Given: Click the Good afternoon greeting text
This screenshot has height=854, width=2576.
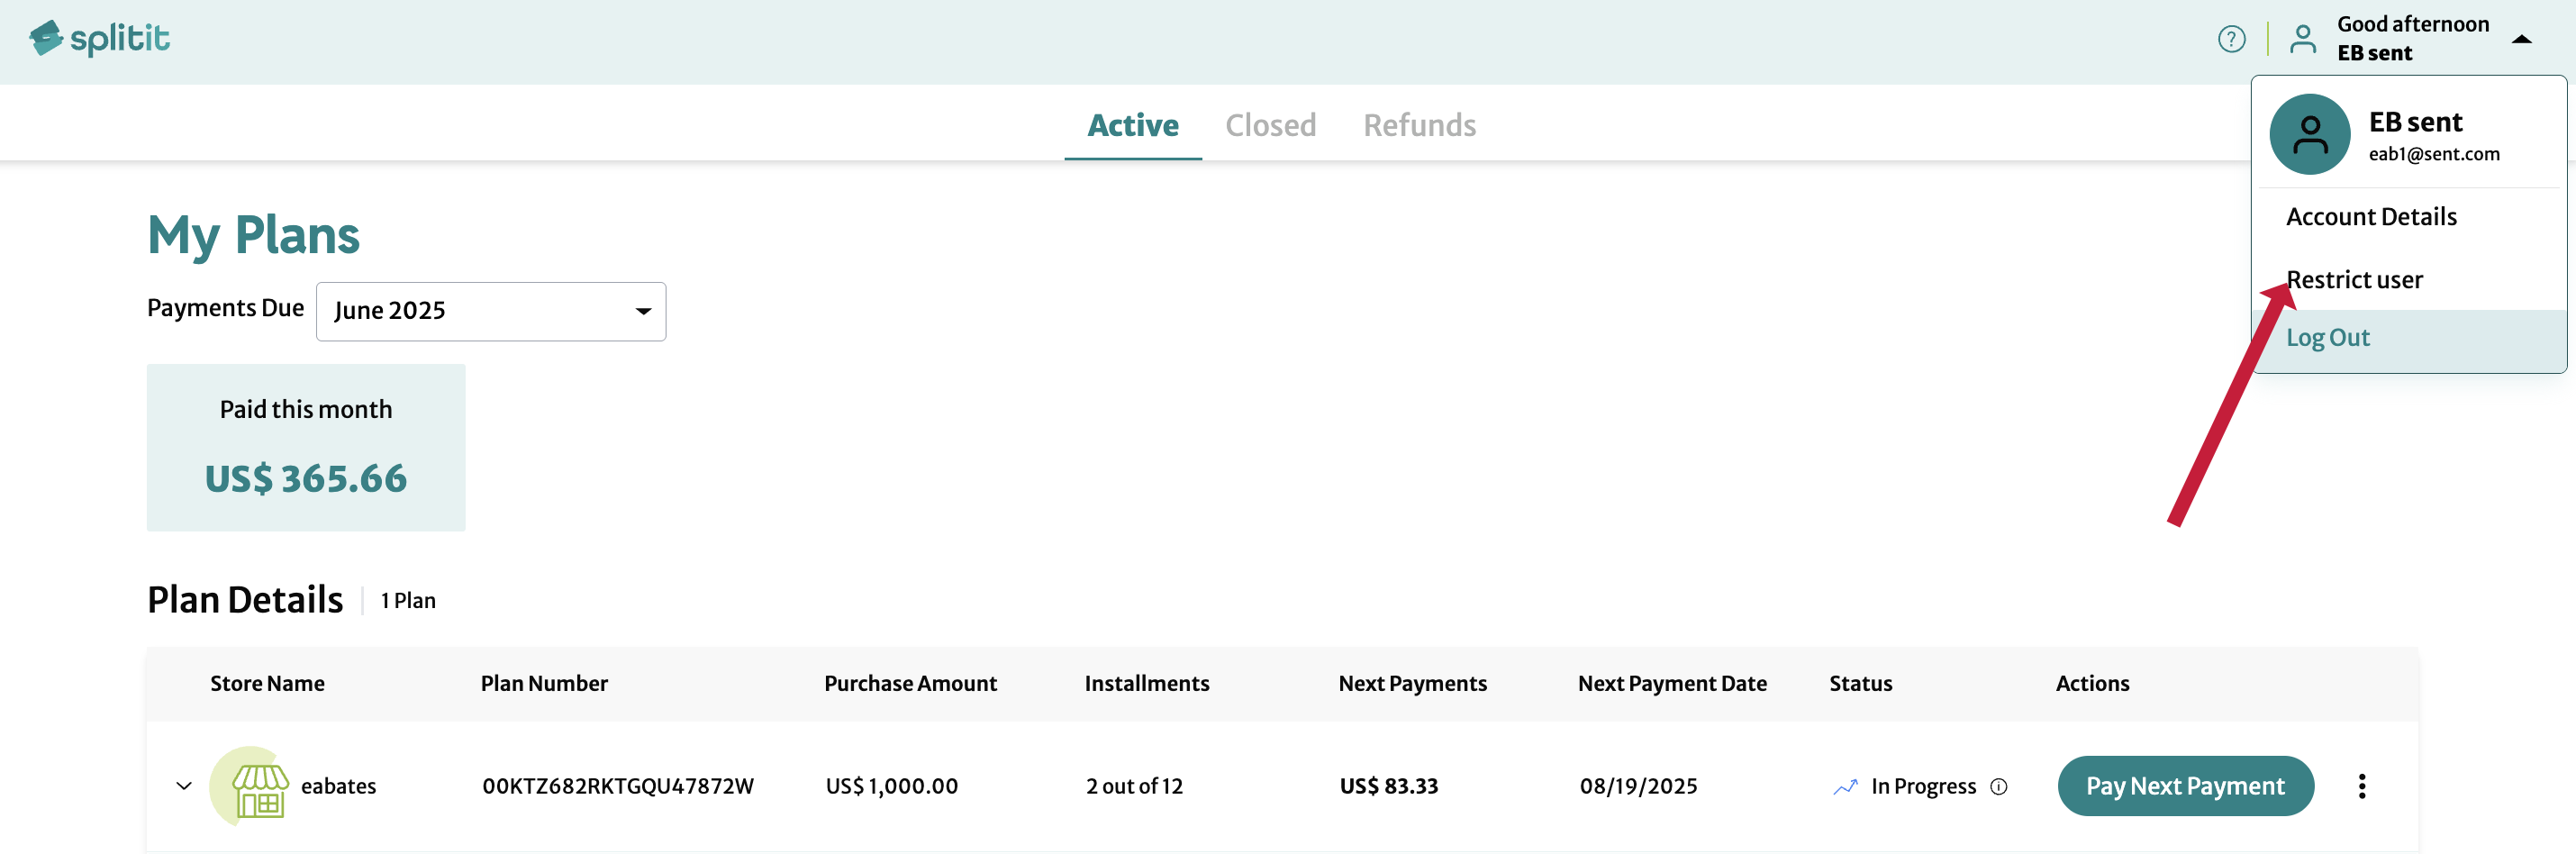Looking at the screenshot, I should (2412, 24).
